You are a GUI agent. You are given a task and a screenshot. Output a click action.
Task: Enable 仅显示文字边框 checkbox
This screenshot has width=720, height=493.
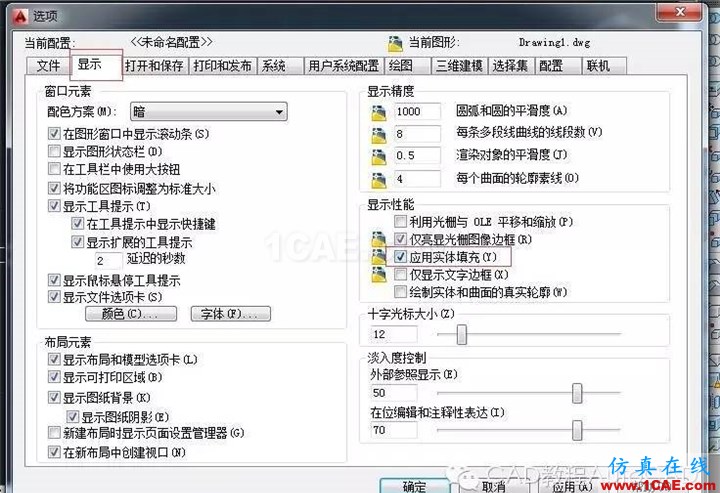[400, 275]
